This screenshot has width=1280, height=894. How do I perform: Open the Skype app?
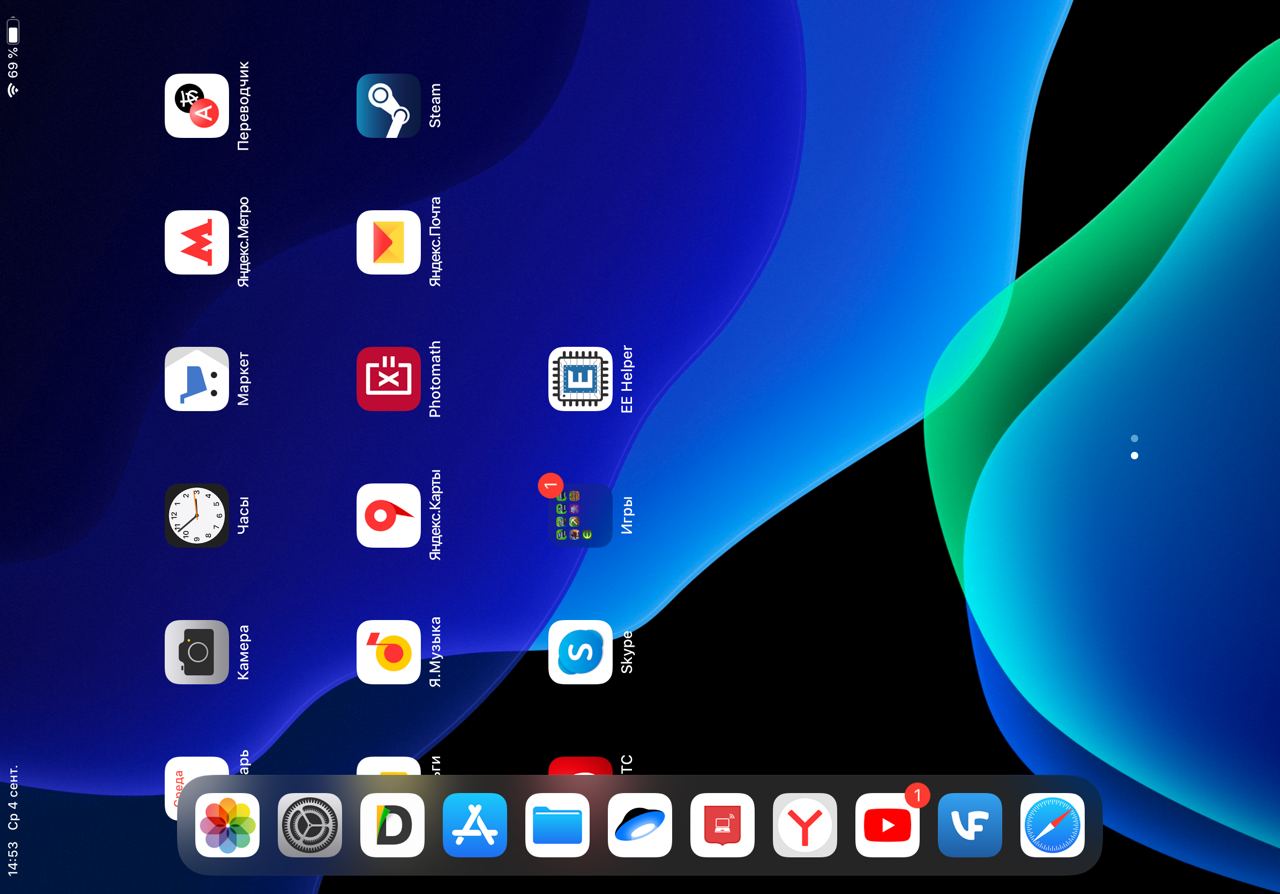[x=581, y=652]
